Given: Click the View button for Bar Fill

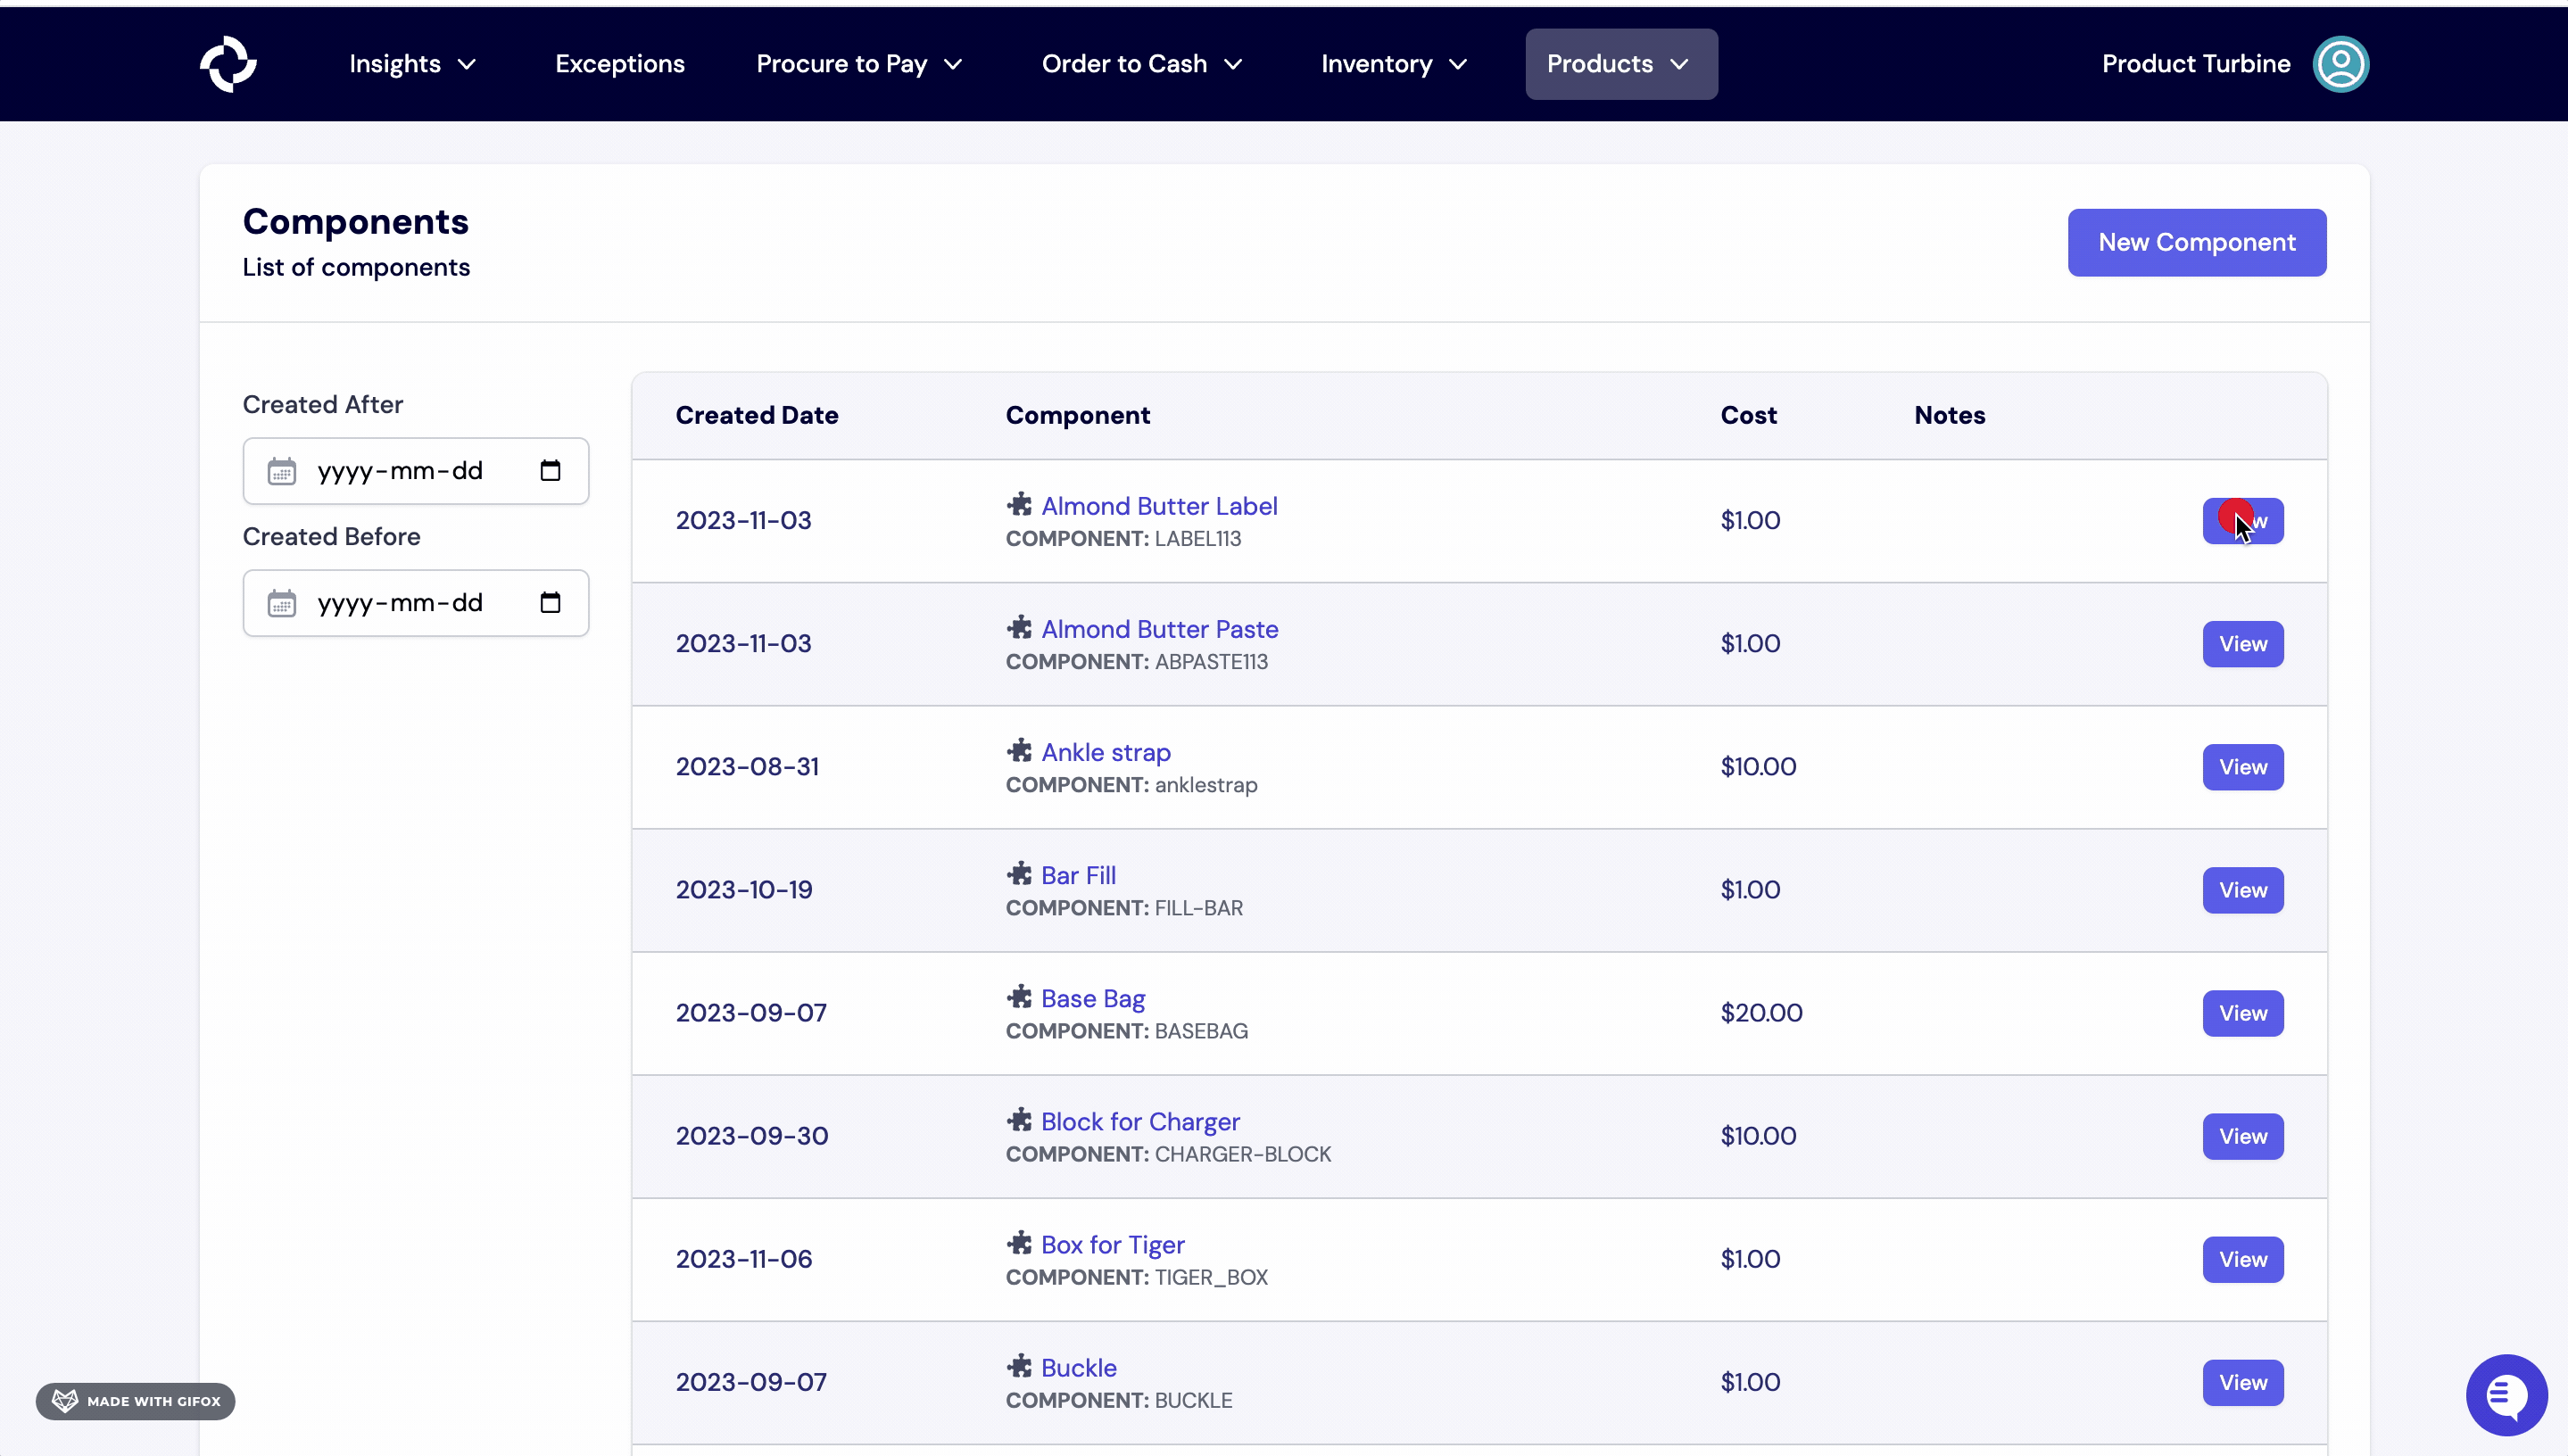Looking at the screenshot, I should [2242, 890].
